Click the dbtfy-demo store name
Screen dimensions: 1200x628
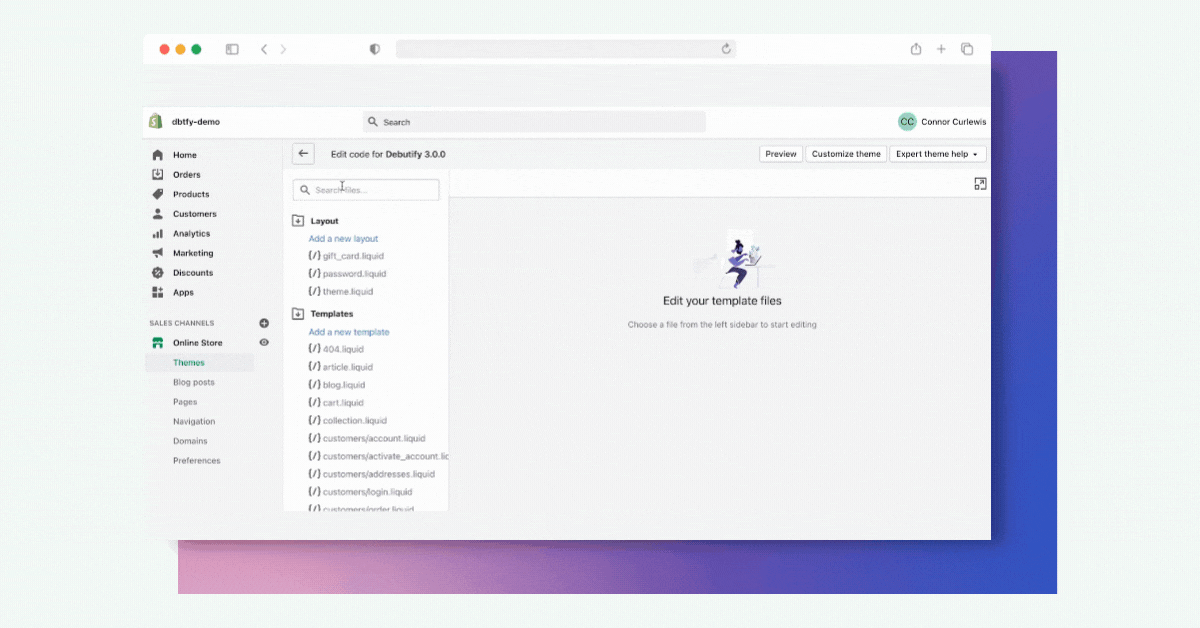pos(196,122)
